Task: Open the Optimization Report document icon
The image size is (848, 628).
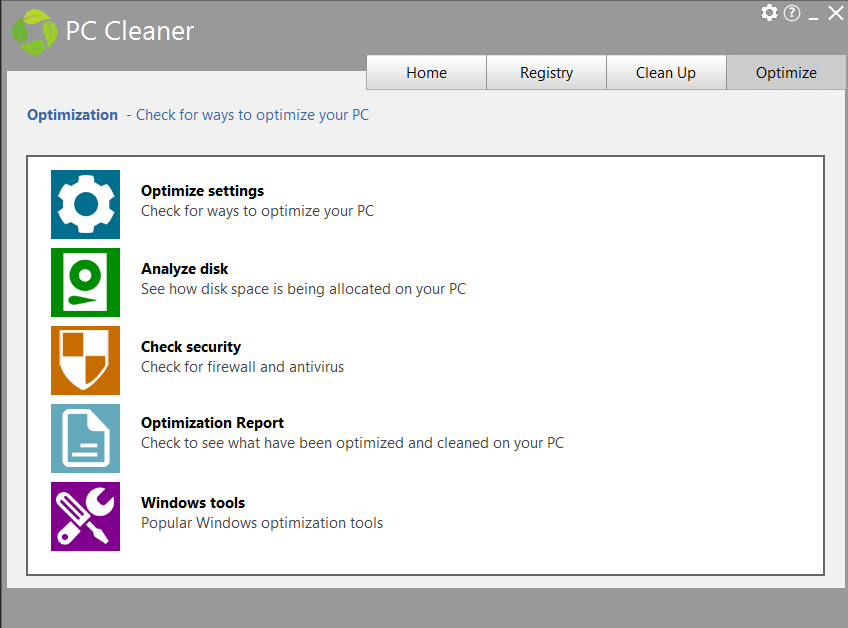Action: [85, 439]
